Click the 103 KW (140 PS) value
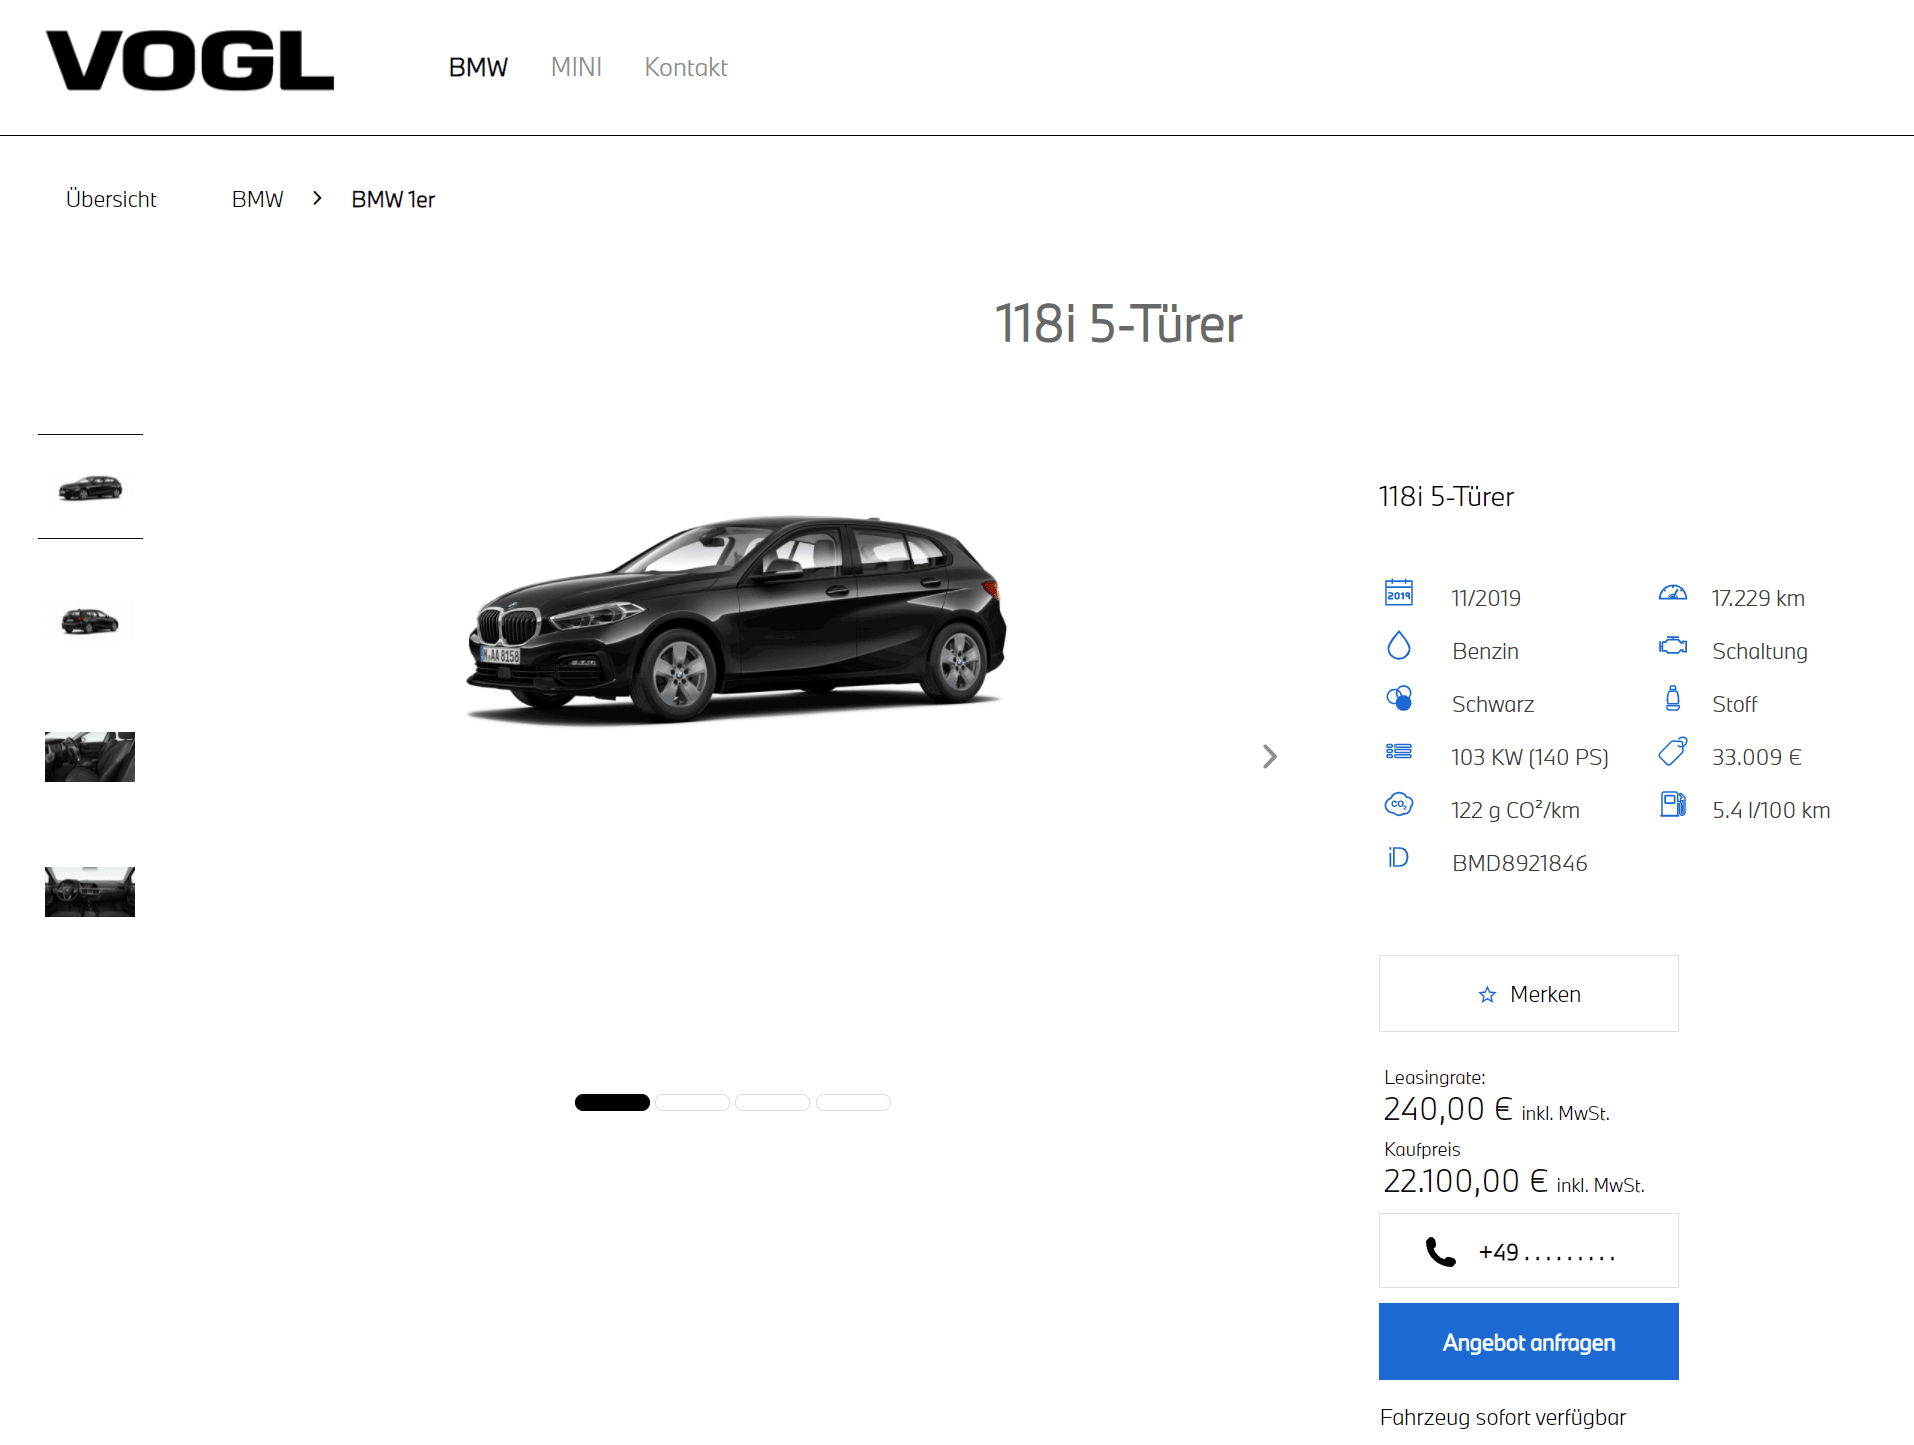The height and width of the screenshot is (1445, 1914). click(x=1530, y=757)
